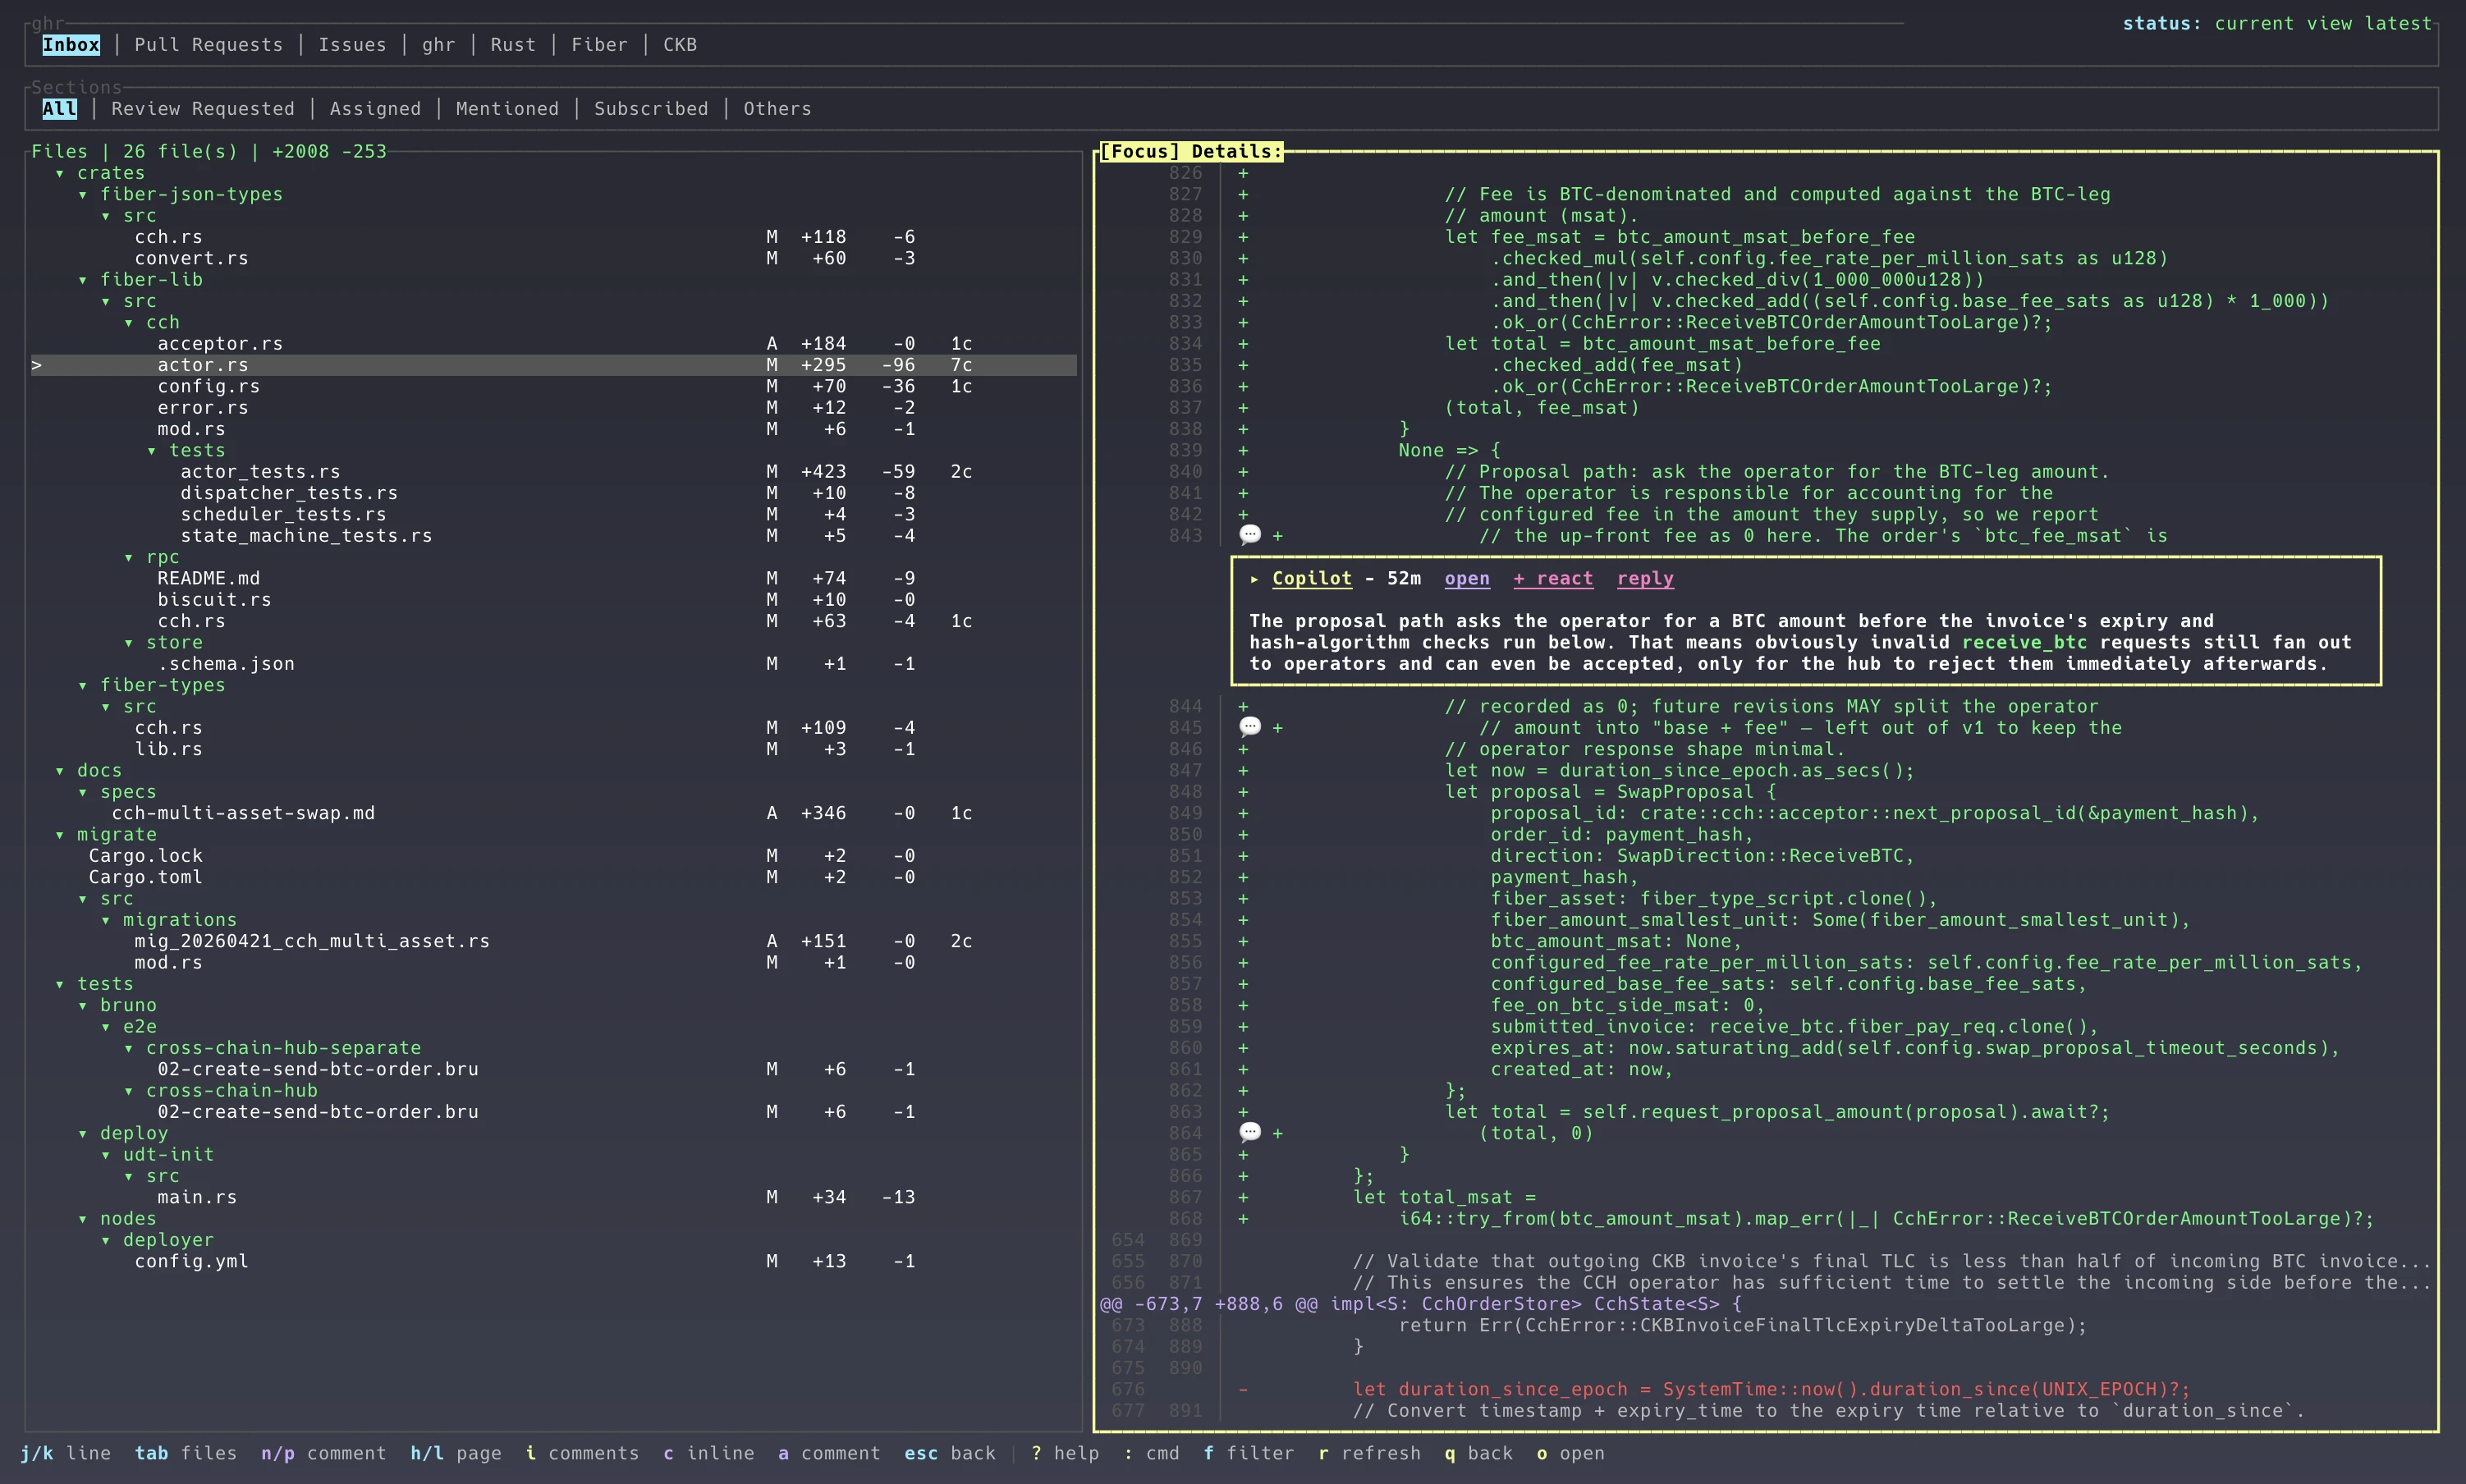Collapse the crates folder
The width and height of the screenshot is (2466, 1484).
pos(59,173)
